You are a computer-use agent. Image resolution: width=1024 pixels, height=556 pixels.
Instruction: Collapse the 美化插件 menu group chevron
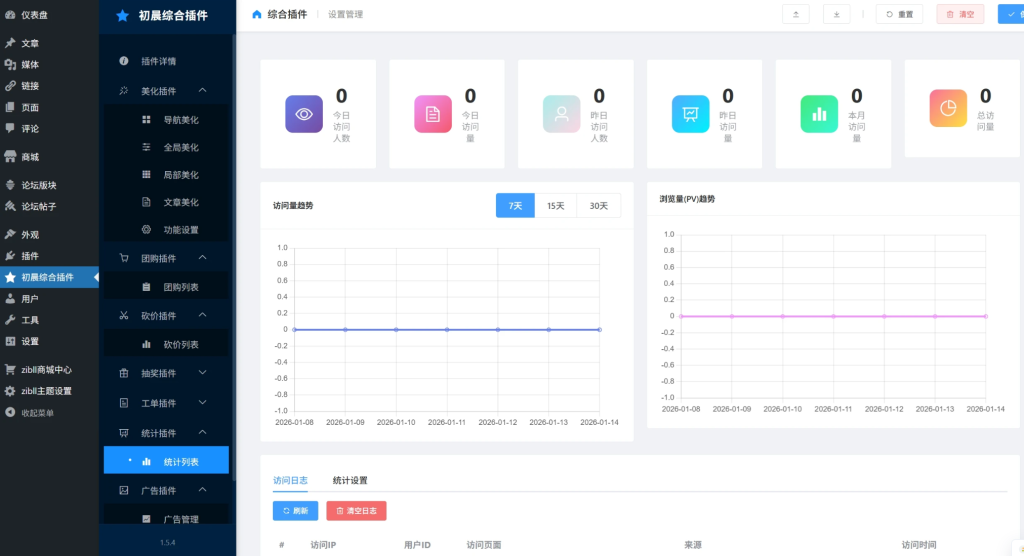pos(202,90)
